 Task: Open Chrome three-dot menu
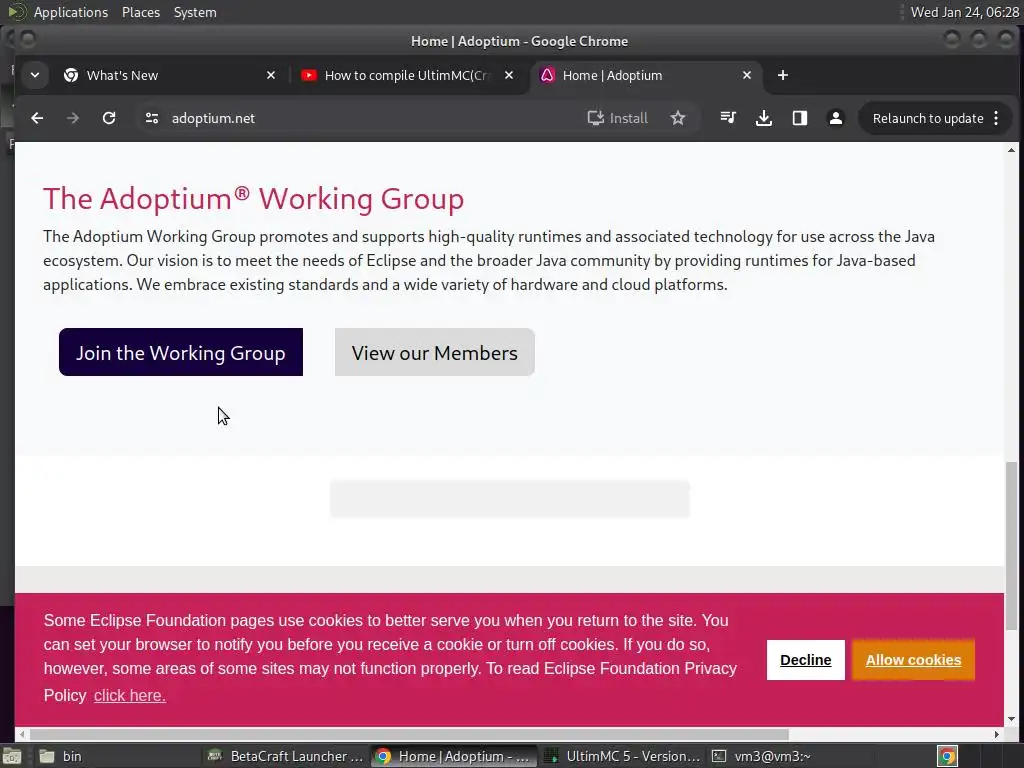point(996,118)
